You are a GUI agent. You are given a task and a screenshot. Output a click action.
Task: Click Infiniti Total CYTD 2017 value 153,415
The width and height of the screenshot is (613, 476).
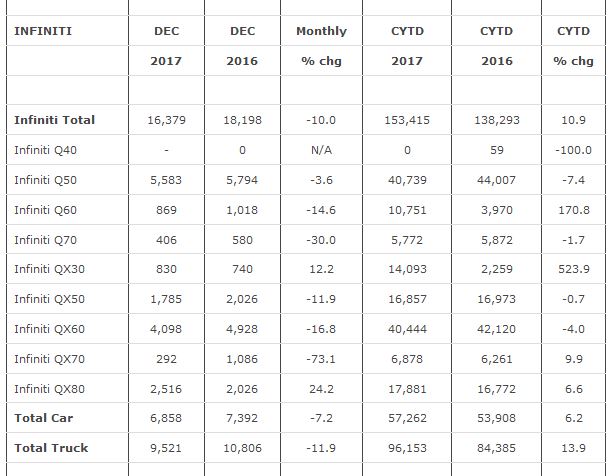407,120
